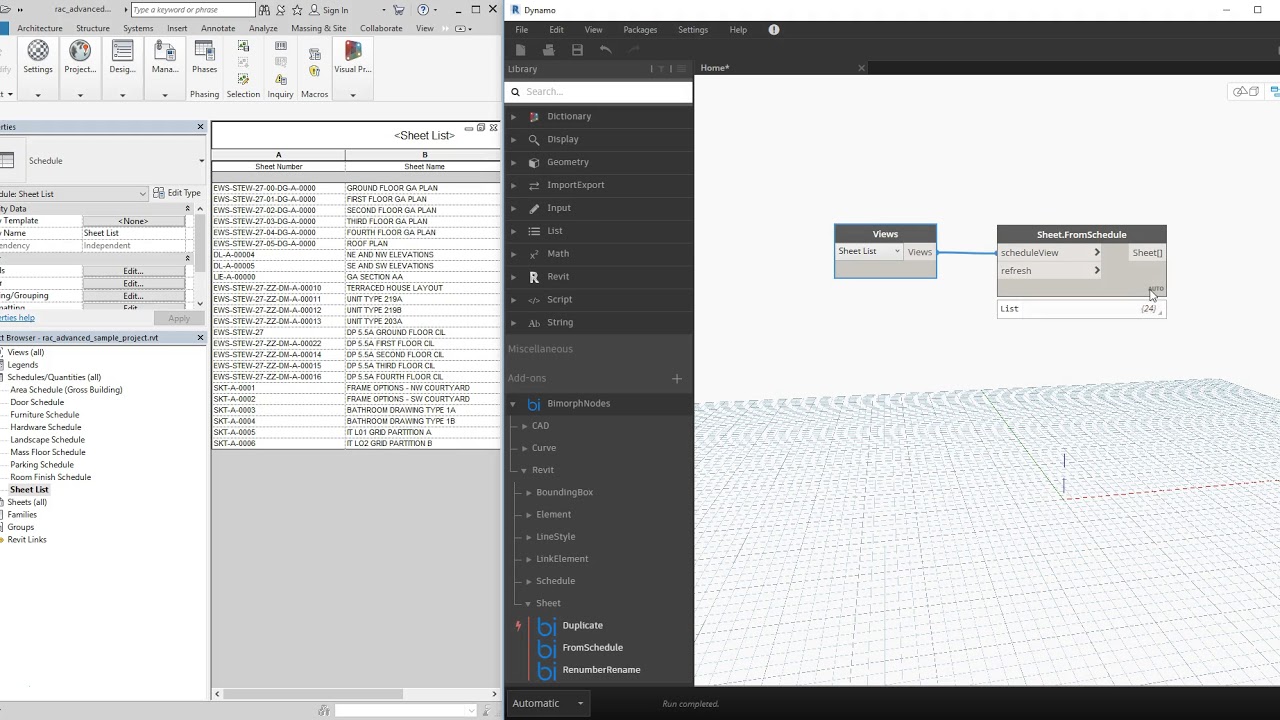1280x720 pixels.
Task: Save the Dynamo graph with the disk icon
Action: [x=577, y=49]
